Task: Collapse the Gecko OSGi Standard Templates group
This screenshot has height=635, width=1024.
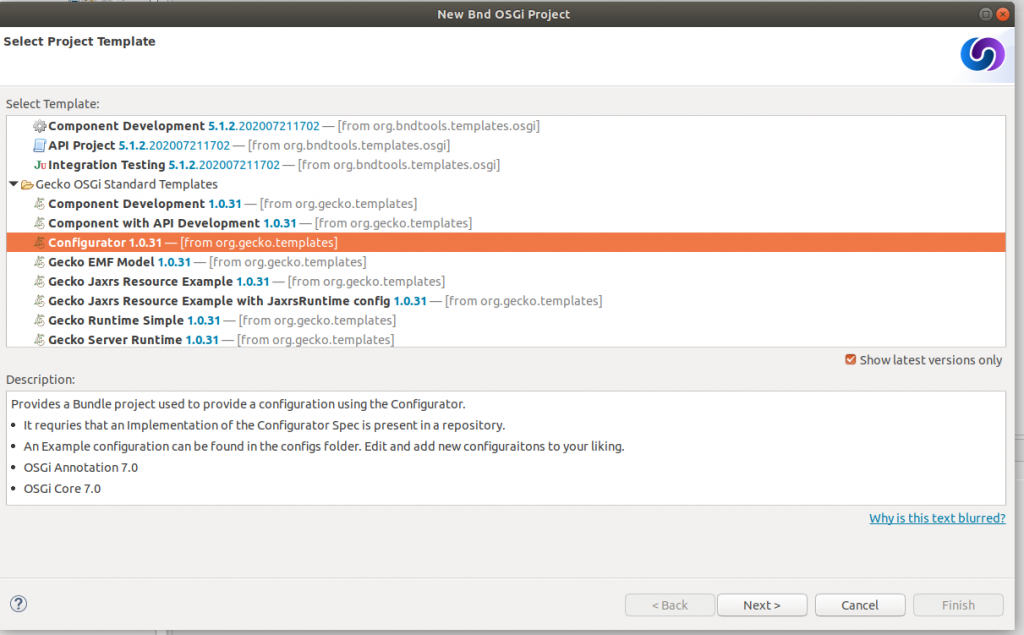Action: pyautogui.click(x=13, y=184)
